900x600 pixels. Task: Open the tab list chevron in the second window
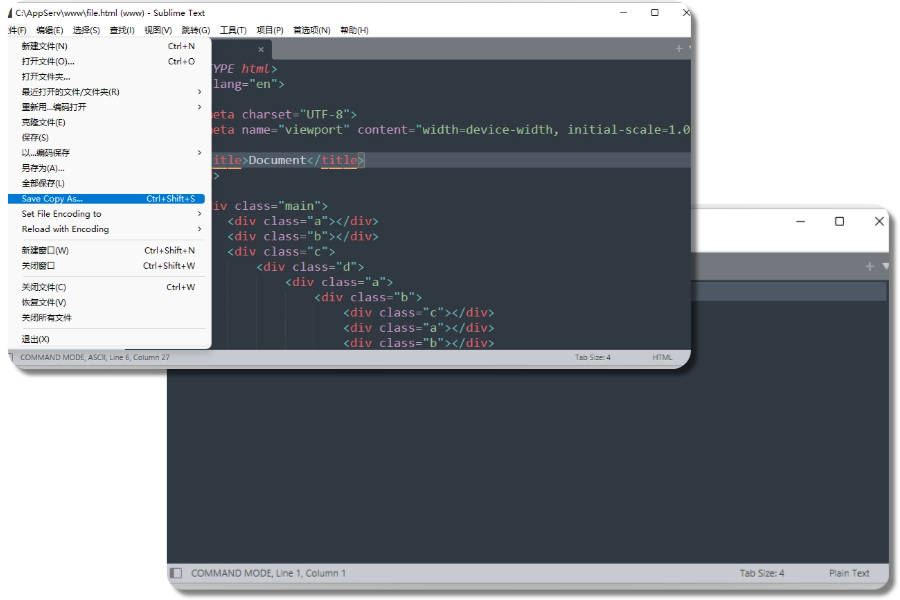(884, 266)
